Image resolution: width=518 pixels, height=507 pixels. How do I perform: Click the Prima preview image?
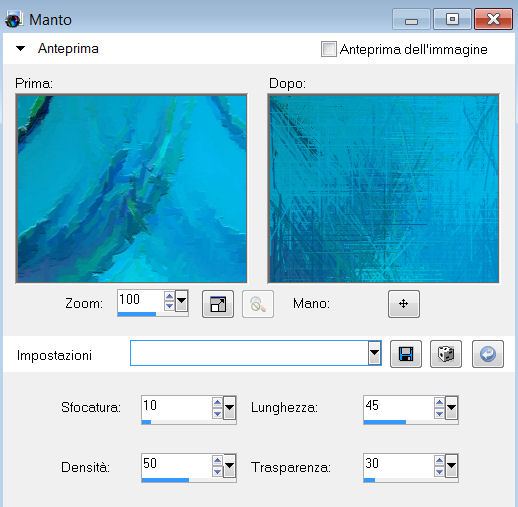131,189
